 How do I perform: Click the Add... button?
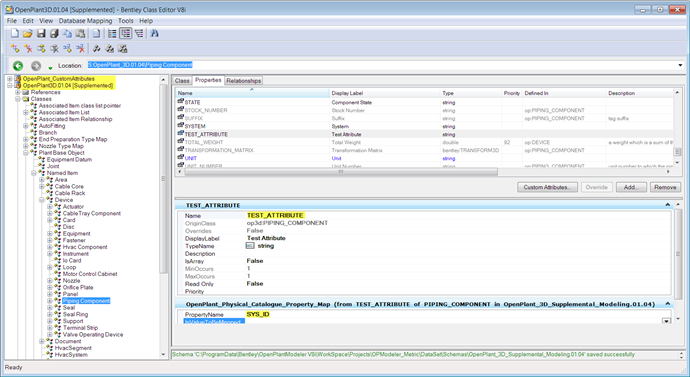631,187
